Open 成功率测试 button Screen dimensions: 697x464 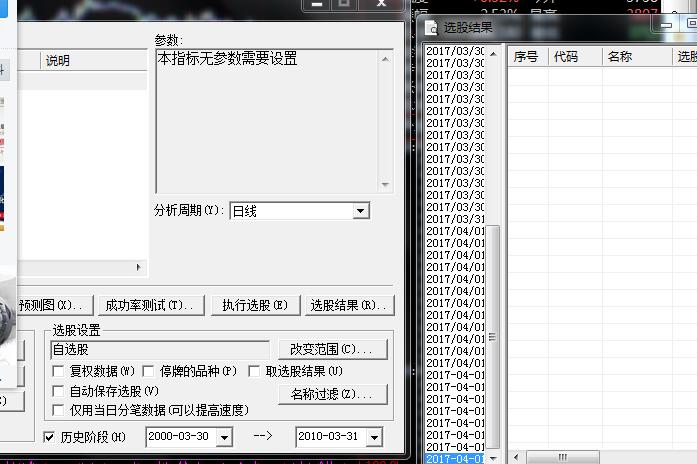coord(155,305)
